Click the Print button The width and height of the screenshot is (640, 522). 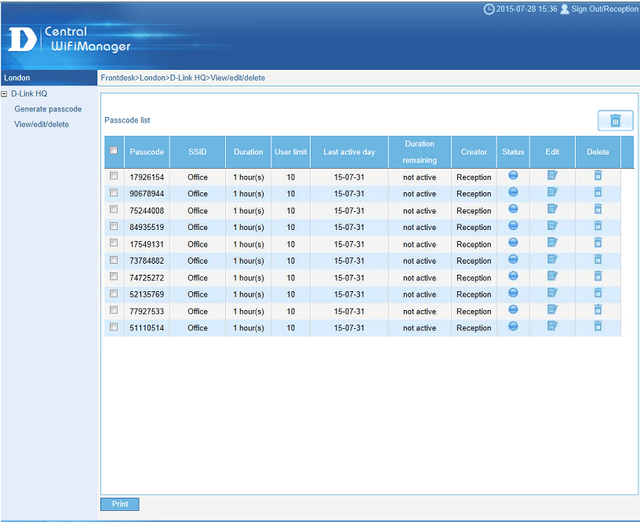(120, 504)
